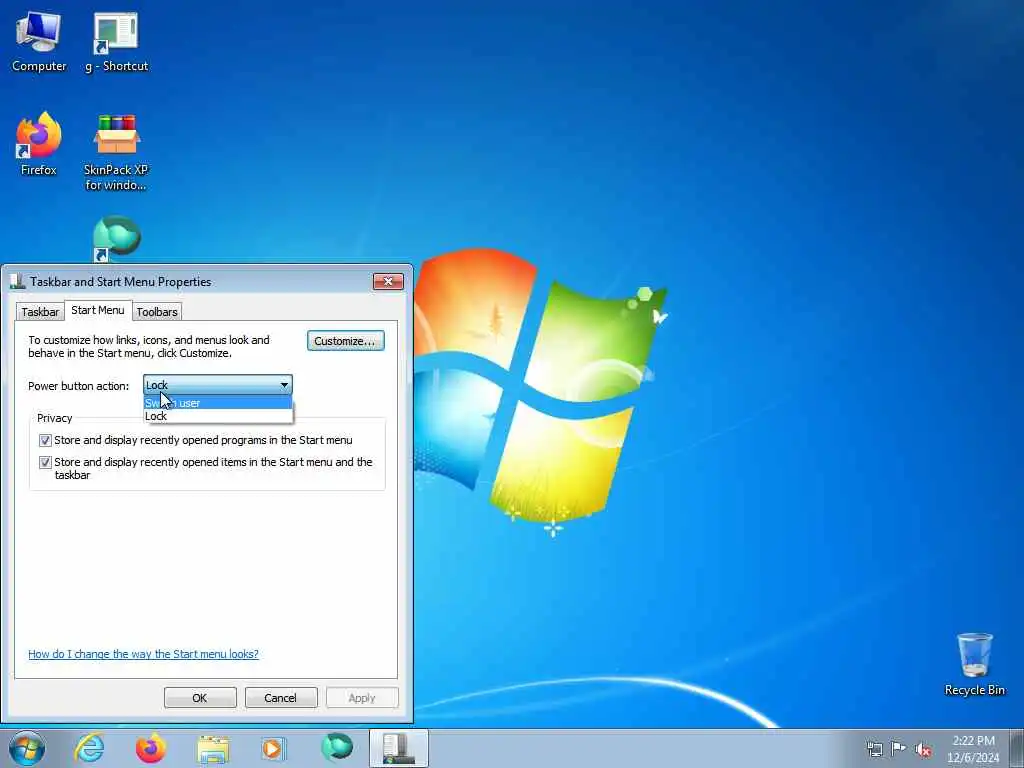This screenshot has width=1024, height=768.
Task: Select the teal sphere shortcut above the dialog
Action: 116,238
